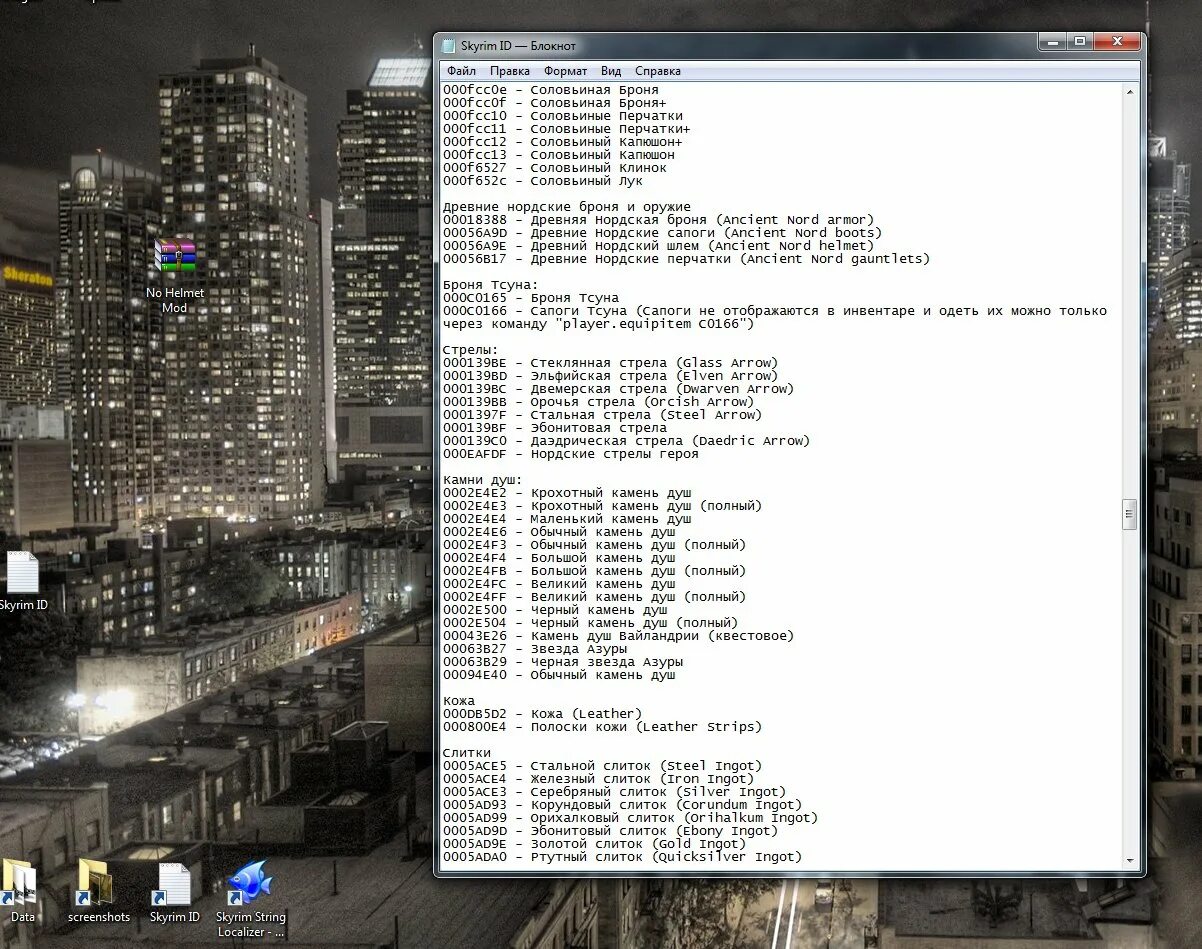Click line 00018388 Древняя Нордская броня
This screenshot has width=1202, height=949.
[x=659, y=220]
